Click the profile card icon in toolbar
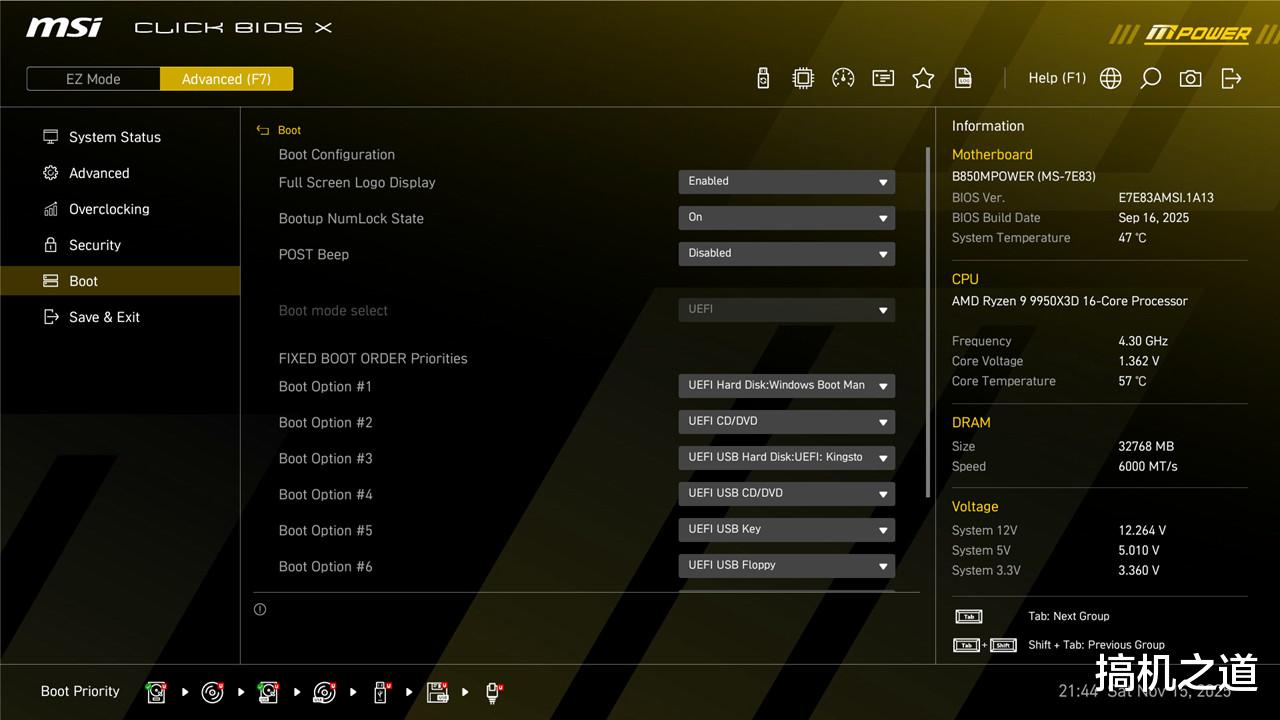Image resolution: width=1280 pixels, height=720 pixels. tap(883, 78)
